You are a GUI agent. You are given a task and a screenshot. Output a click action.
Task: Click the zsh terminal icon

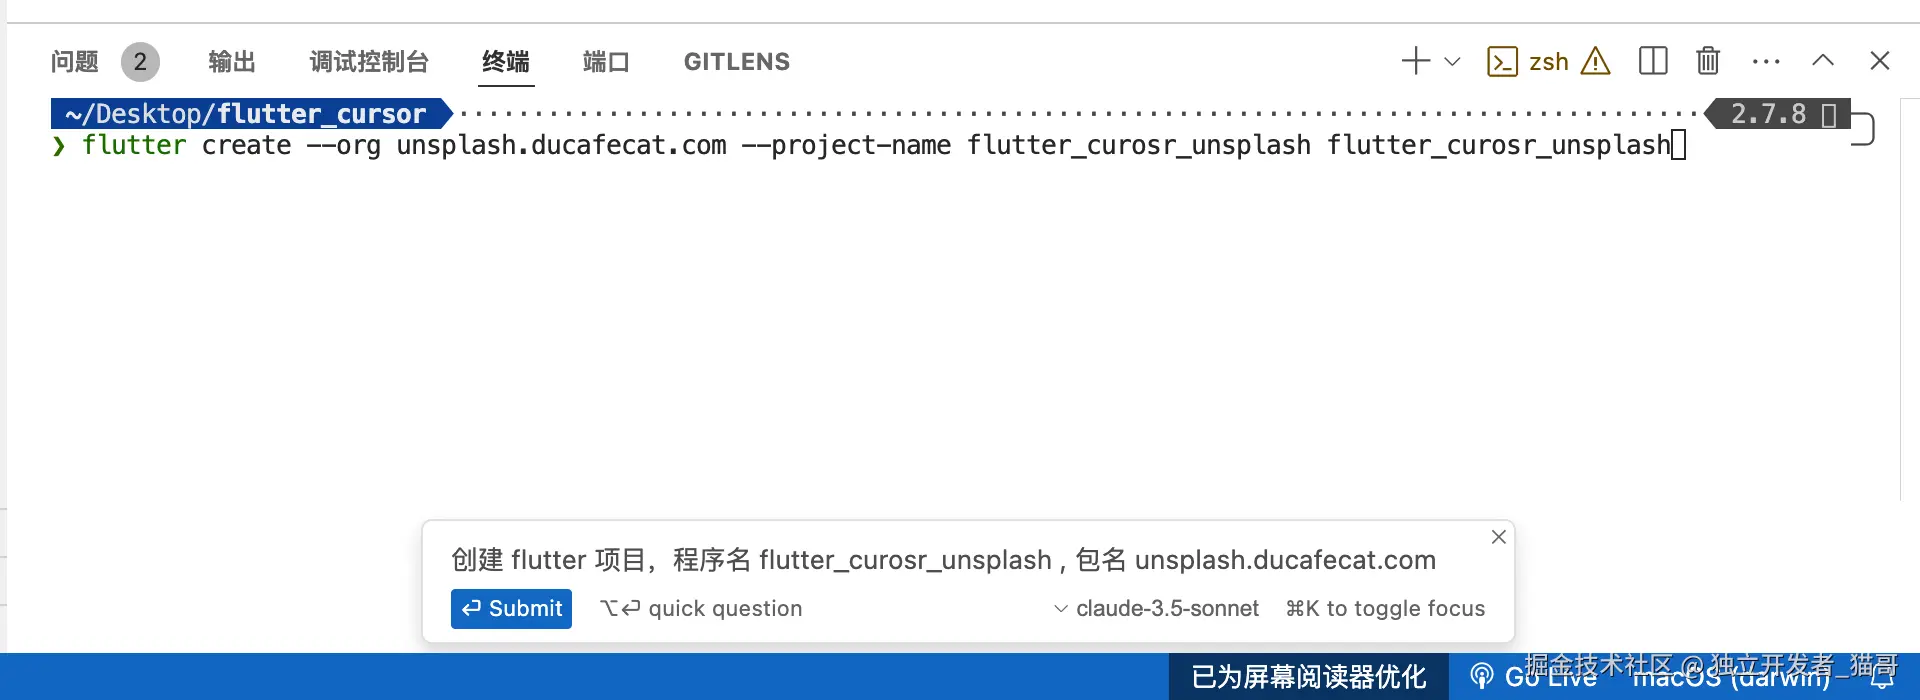point(1502,62)
